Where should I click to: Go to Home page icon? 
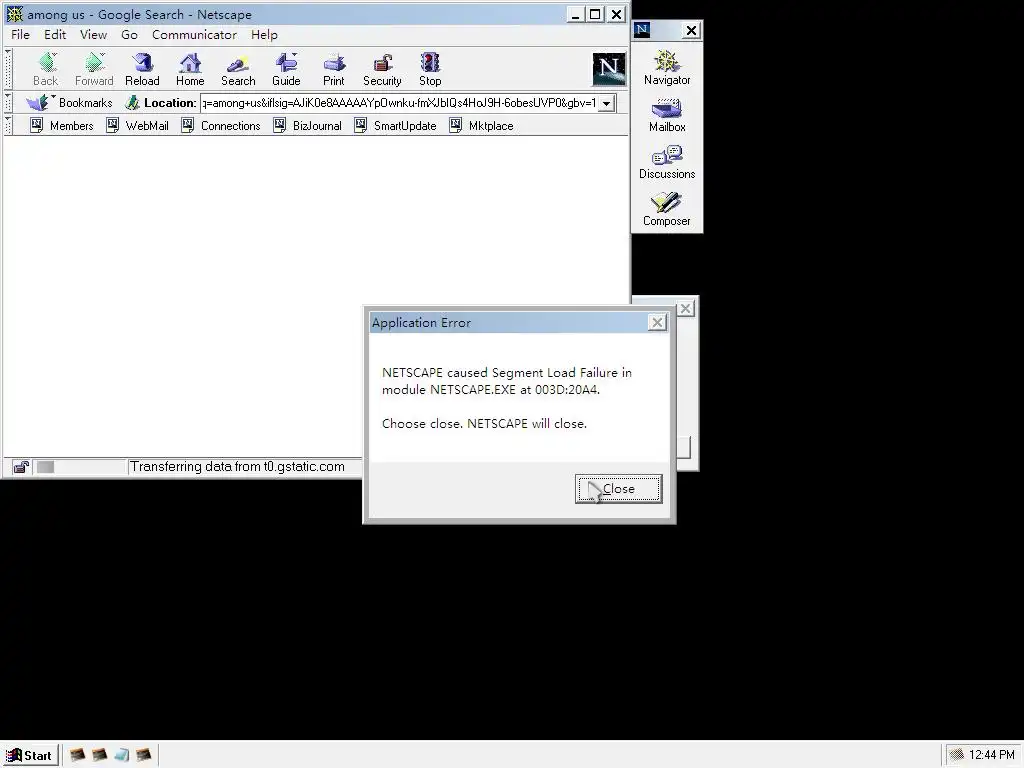(x=190, y=69)
